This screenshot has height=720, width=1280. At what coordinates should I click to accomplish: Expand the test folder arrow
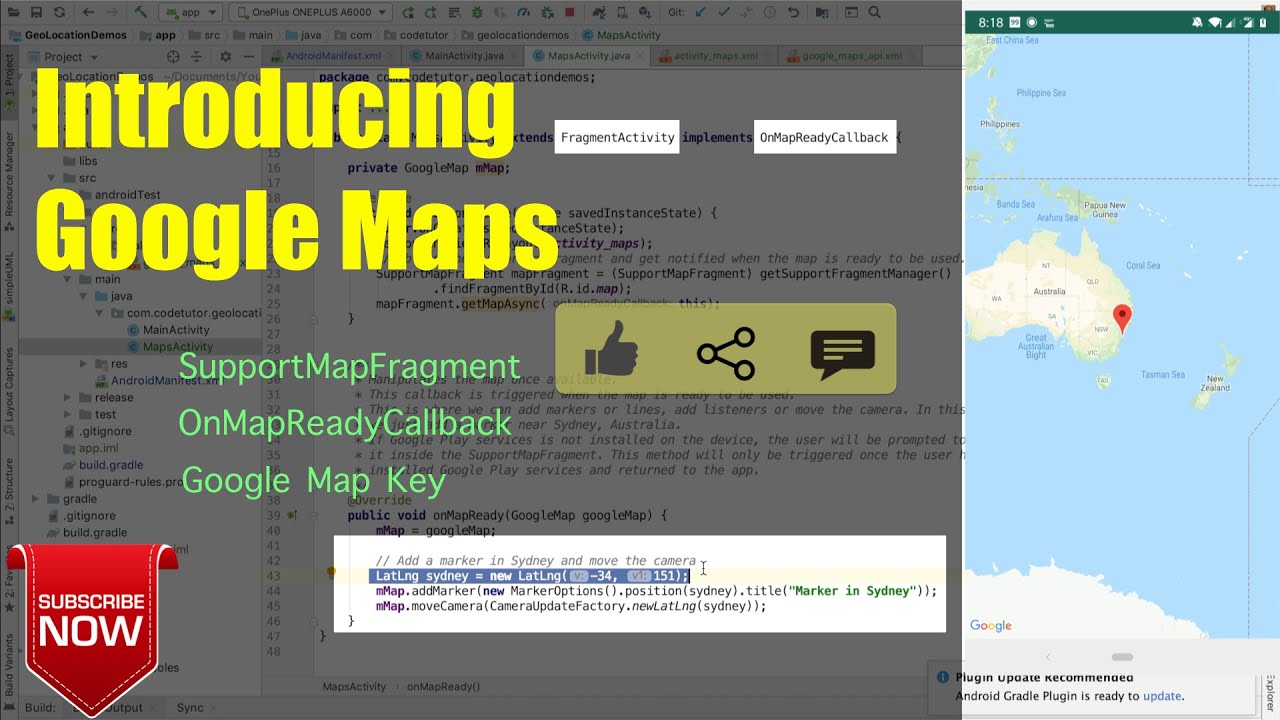[69, 414]
